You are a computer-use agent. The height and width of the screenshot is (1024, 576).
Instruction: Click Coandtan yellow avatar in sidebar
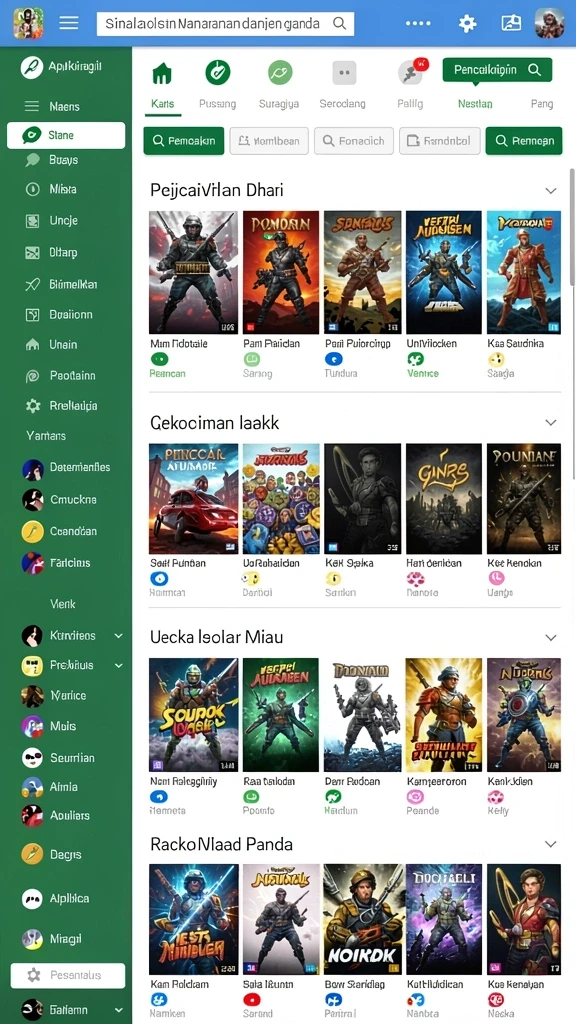tap(33, 532)
